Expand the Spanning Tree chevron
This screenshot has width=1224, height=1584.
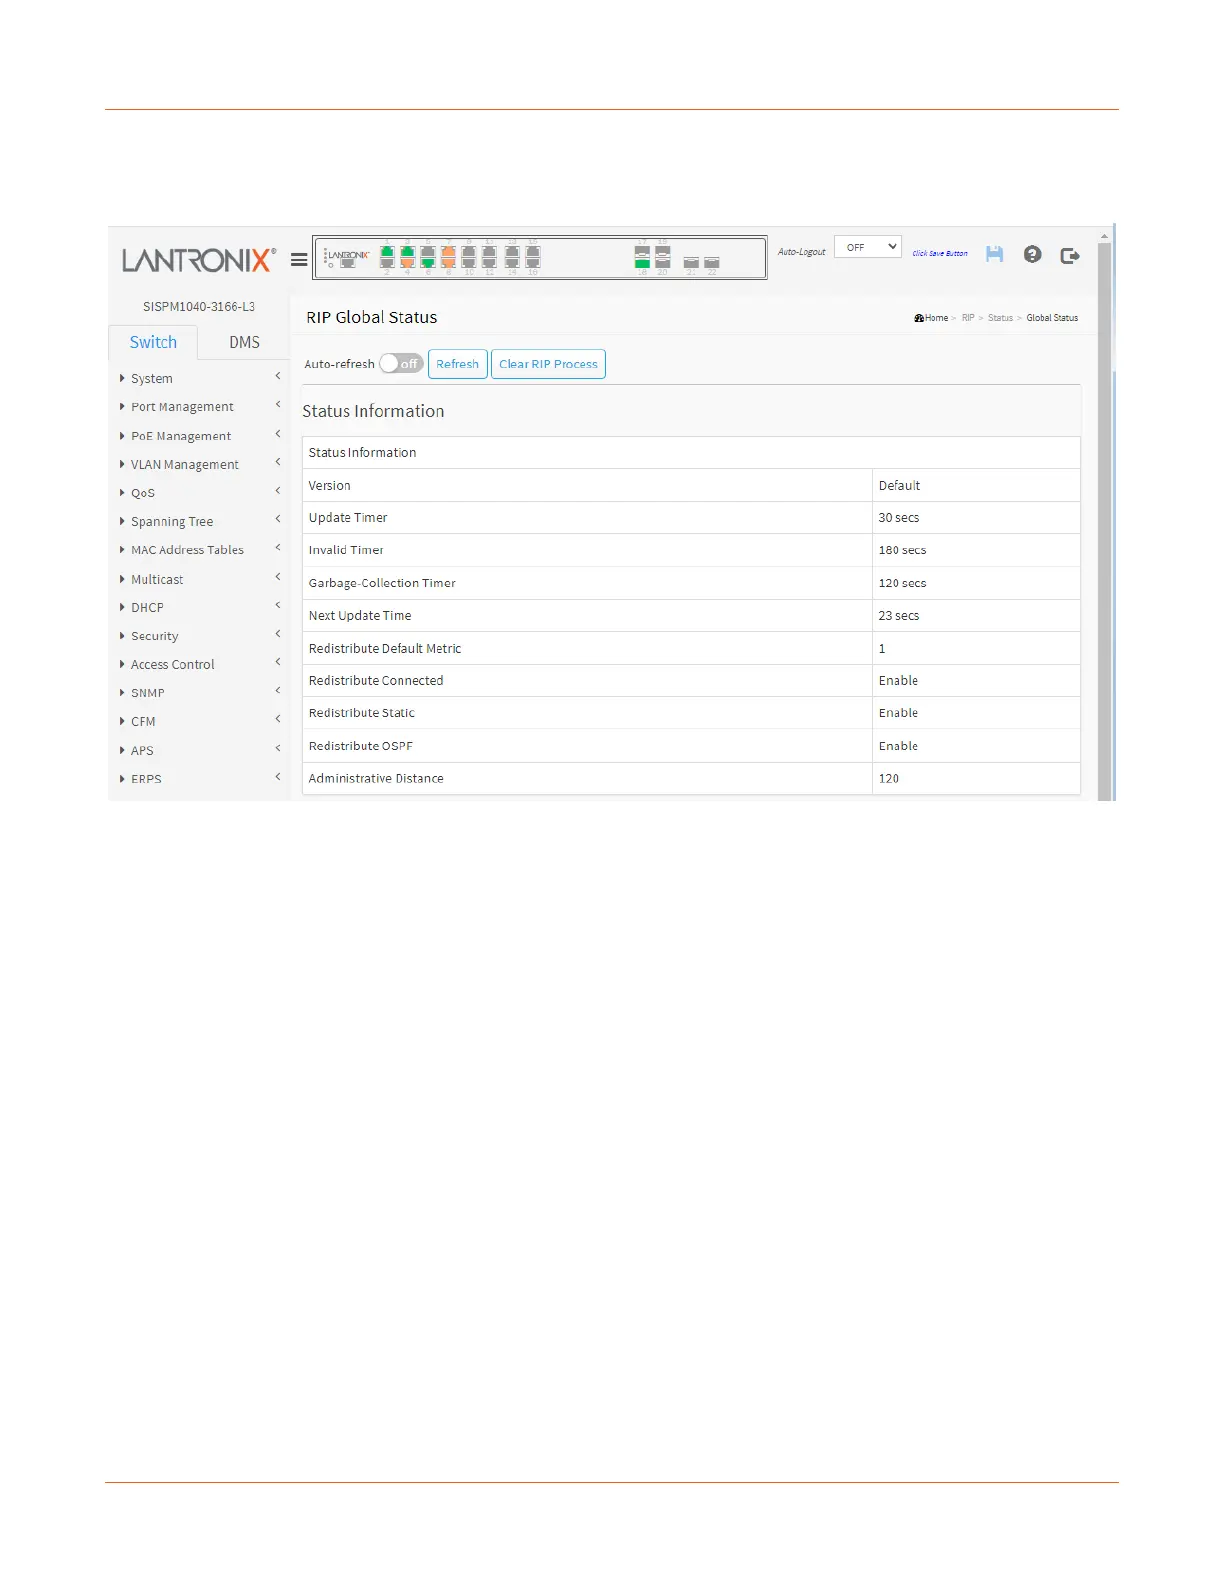coord(277,519)
